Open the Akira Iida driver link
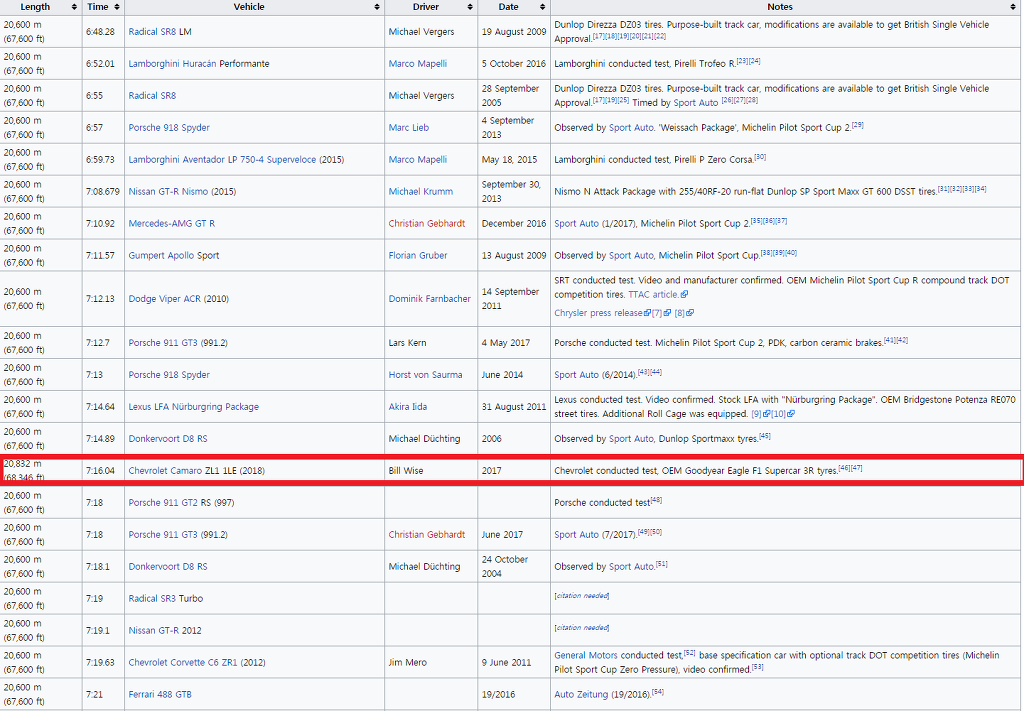Viewport: 1024px width, 711px height. [408, 407]
